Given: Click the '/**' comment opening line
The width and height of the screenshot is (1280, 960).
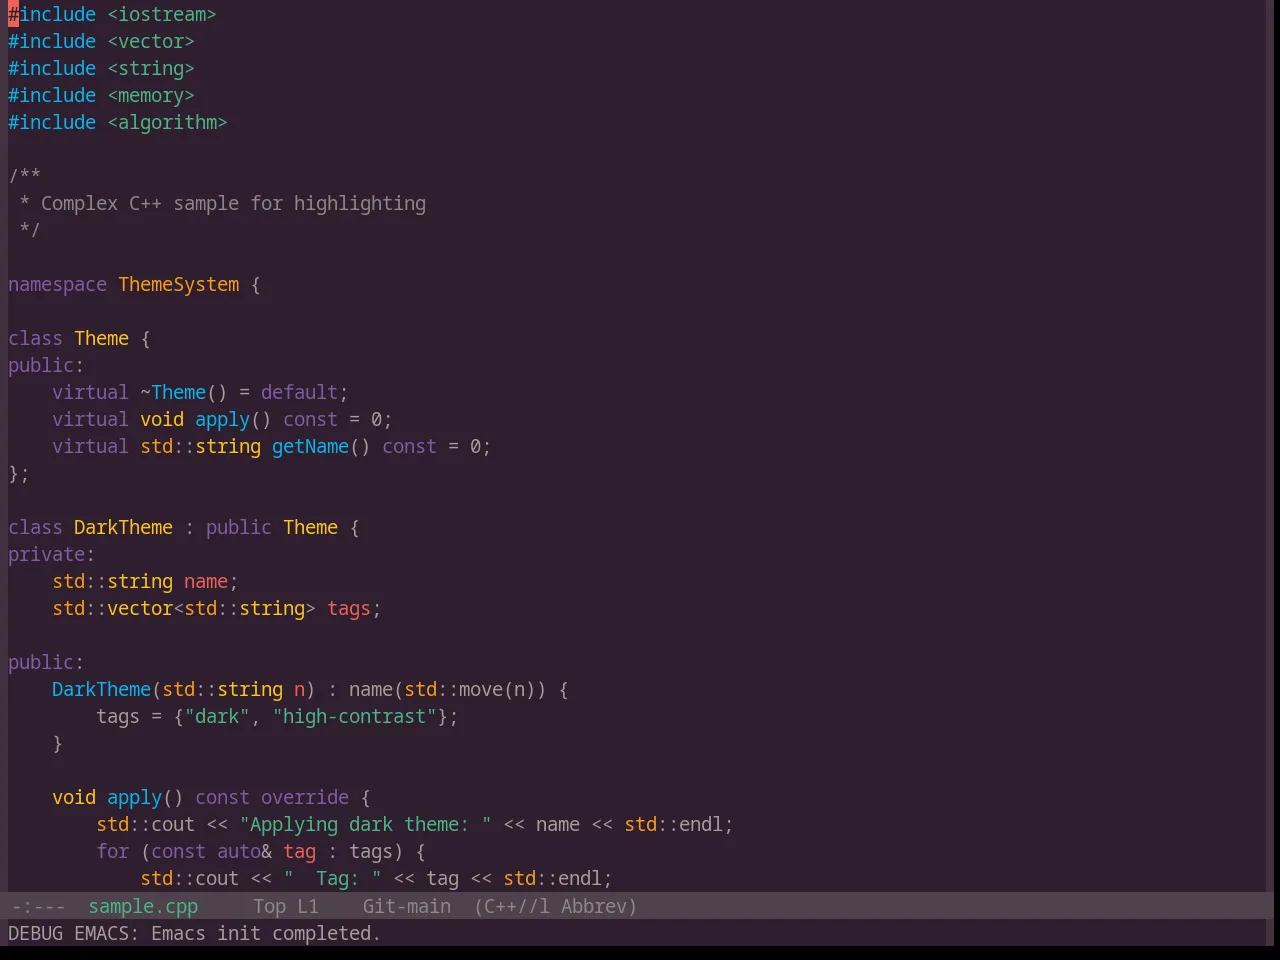Looking at the screenshot, I should 25,176.
